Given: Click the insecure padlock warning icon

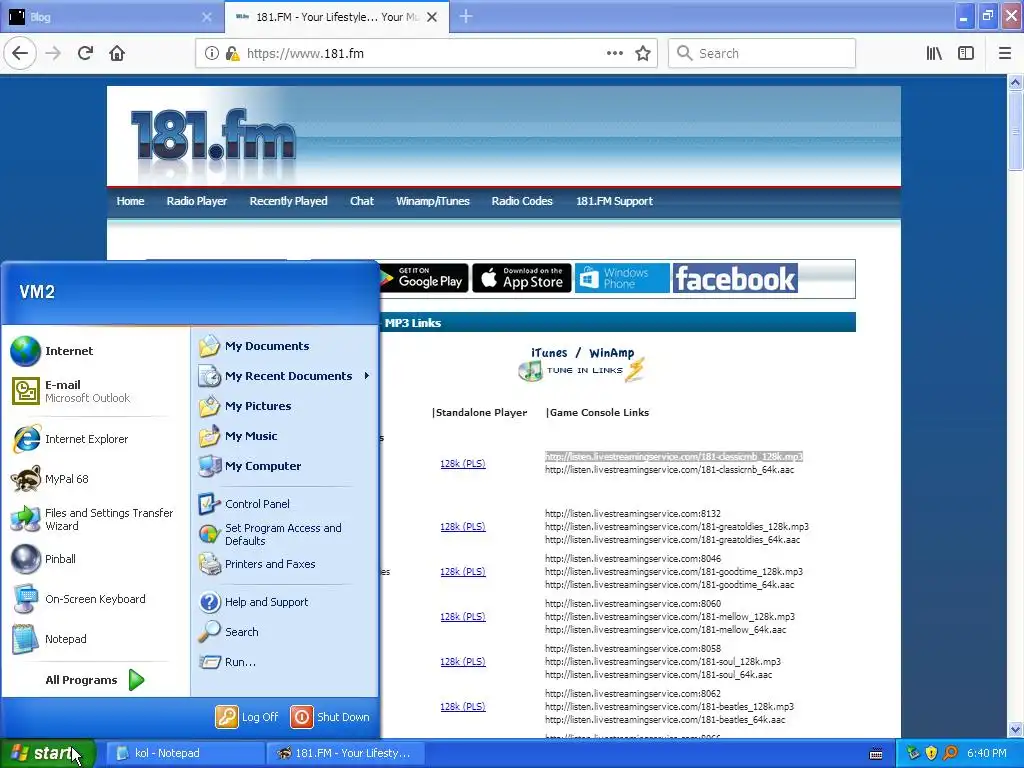Looking at the screenshot, I should pyautogui.click(x=232, y=54).
